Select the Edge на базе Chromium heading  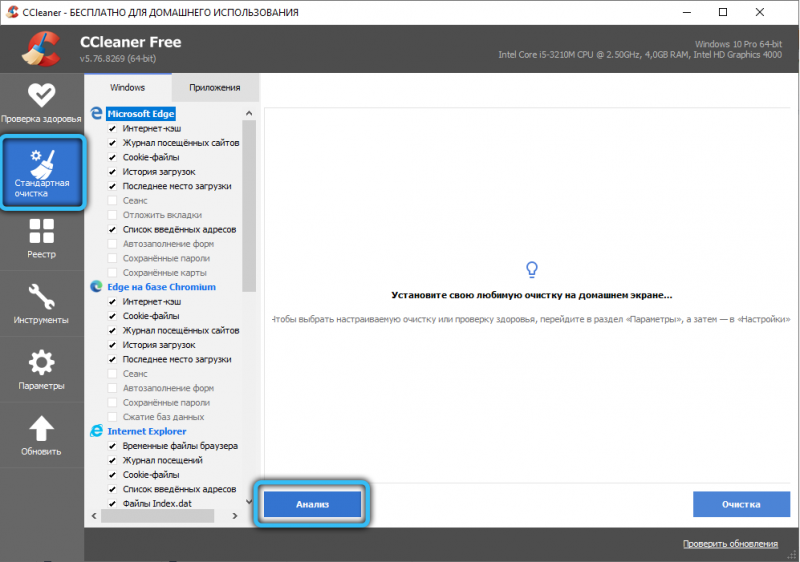tap(161, 287)
